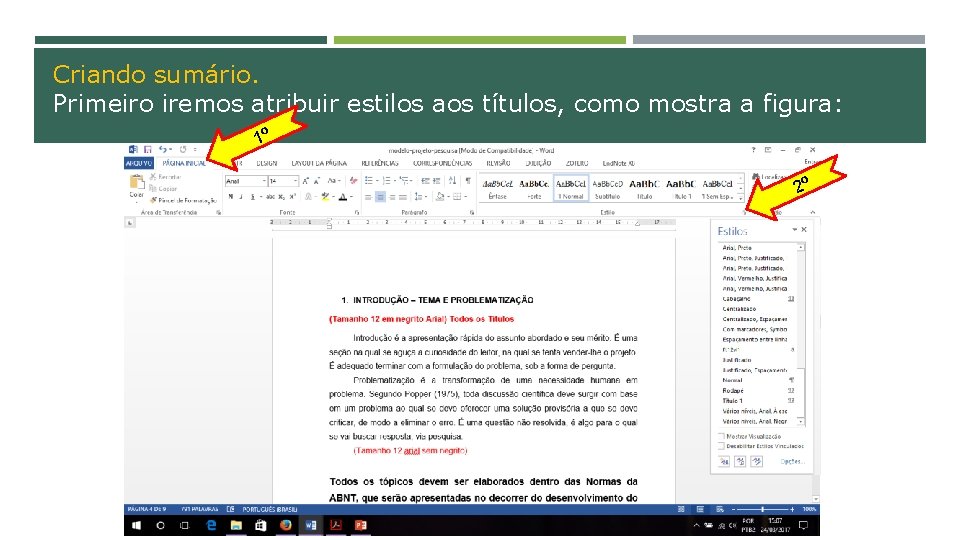Click the subscript x₂ icon
This screenshot has height=540, width=960.
click(x=282, y=197)
